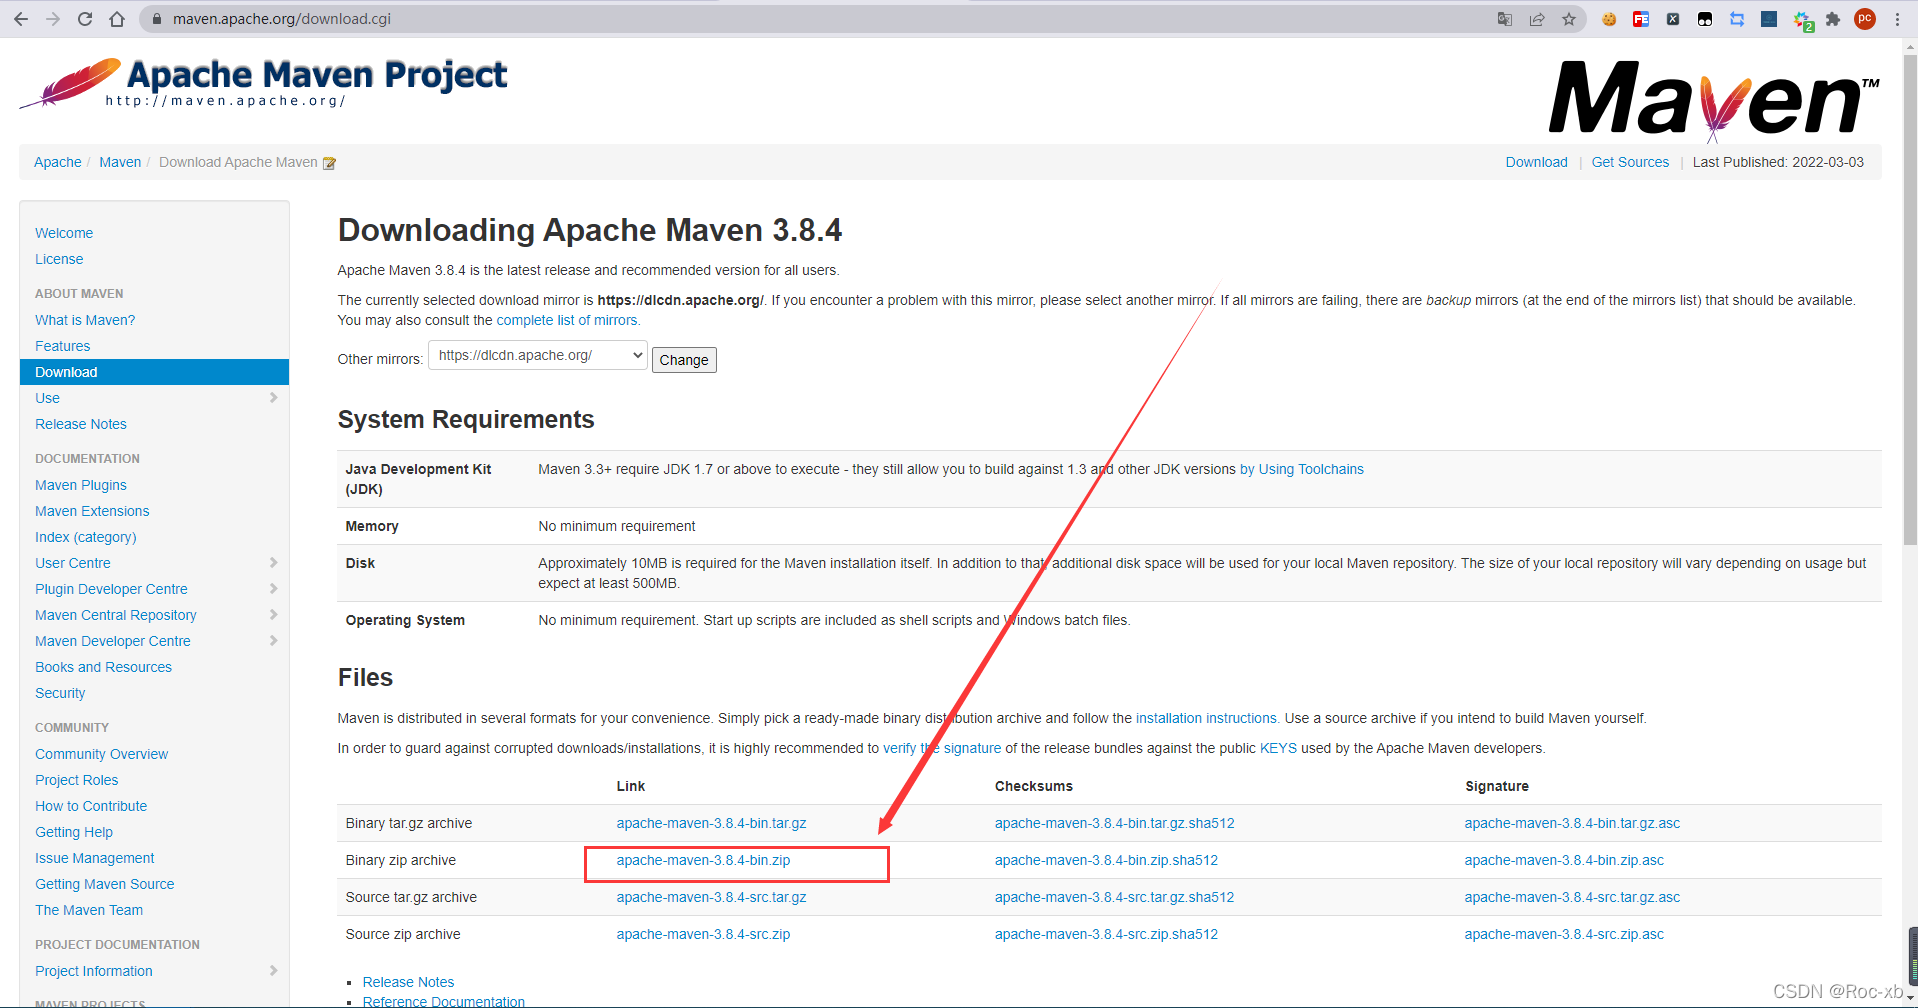
Task: Click the edit icon beside Download Apache Maven
Action: pos(329,163)
